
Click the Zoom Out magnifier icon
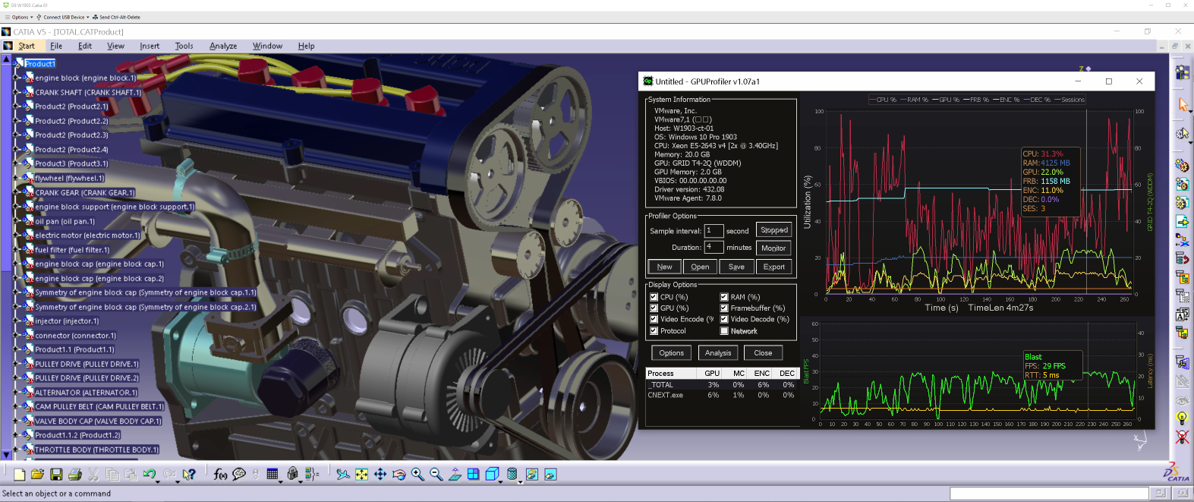pyautogui.click(x=436, y=475)
